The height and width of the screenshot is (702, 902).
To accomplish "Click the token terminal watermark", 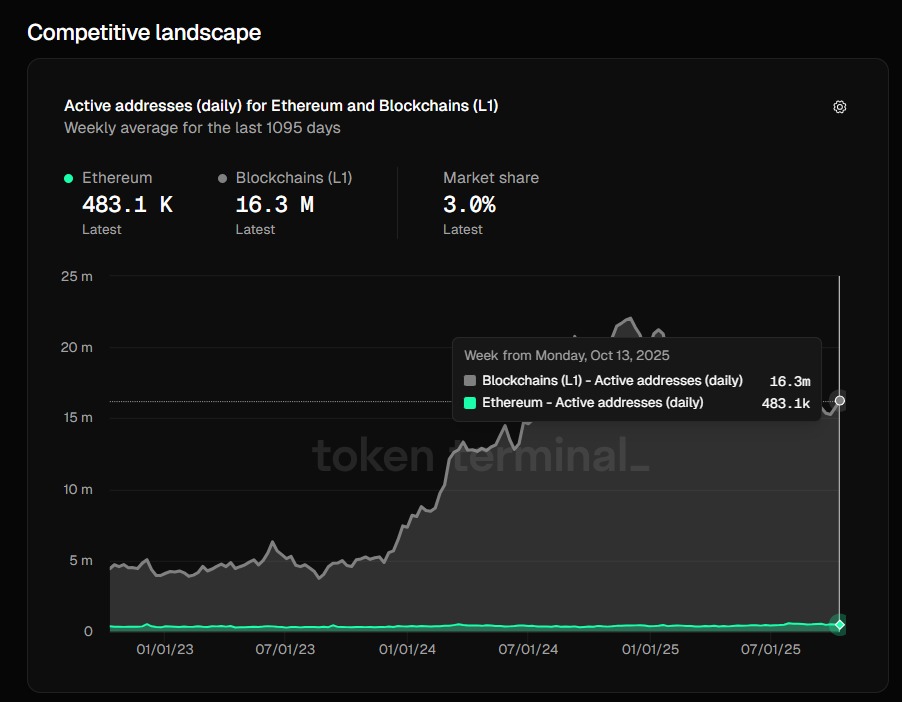I will tap(480, 456).
